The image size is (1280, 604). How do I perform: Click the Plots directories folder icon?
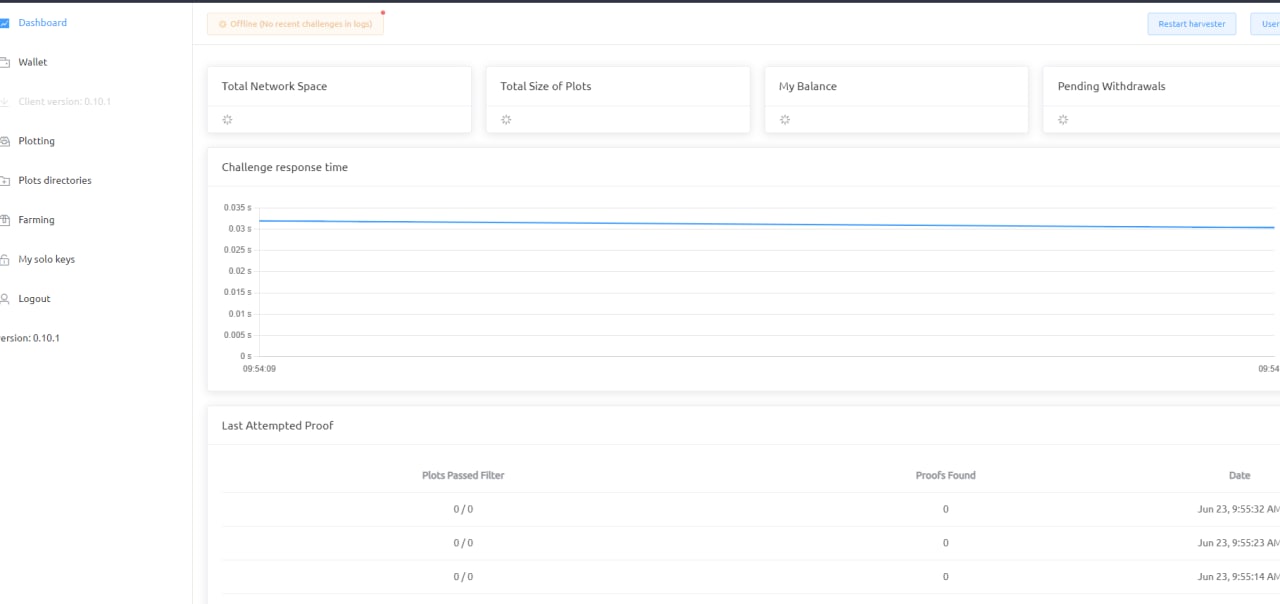tap(4, 181)
